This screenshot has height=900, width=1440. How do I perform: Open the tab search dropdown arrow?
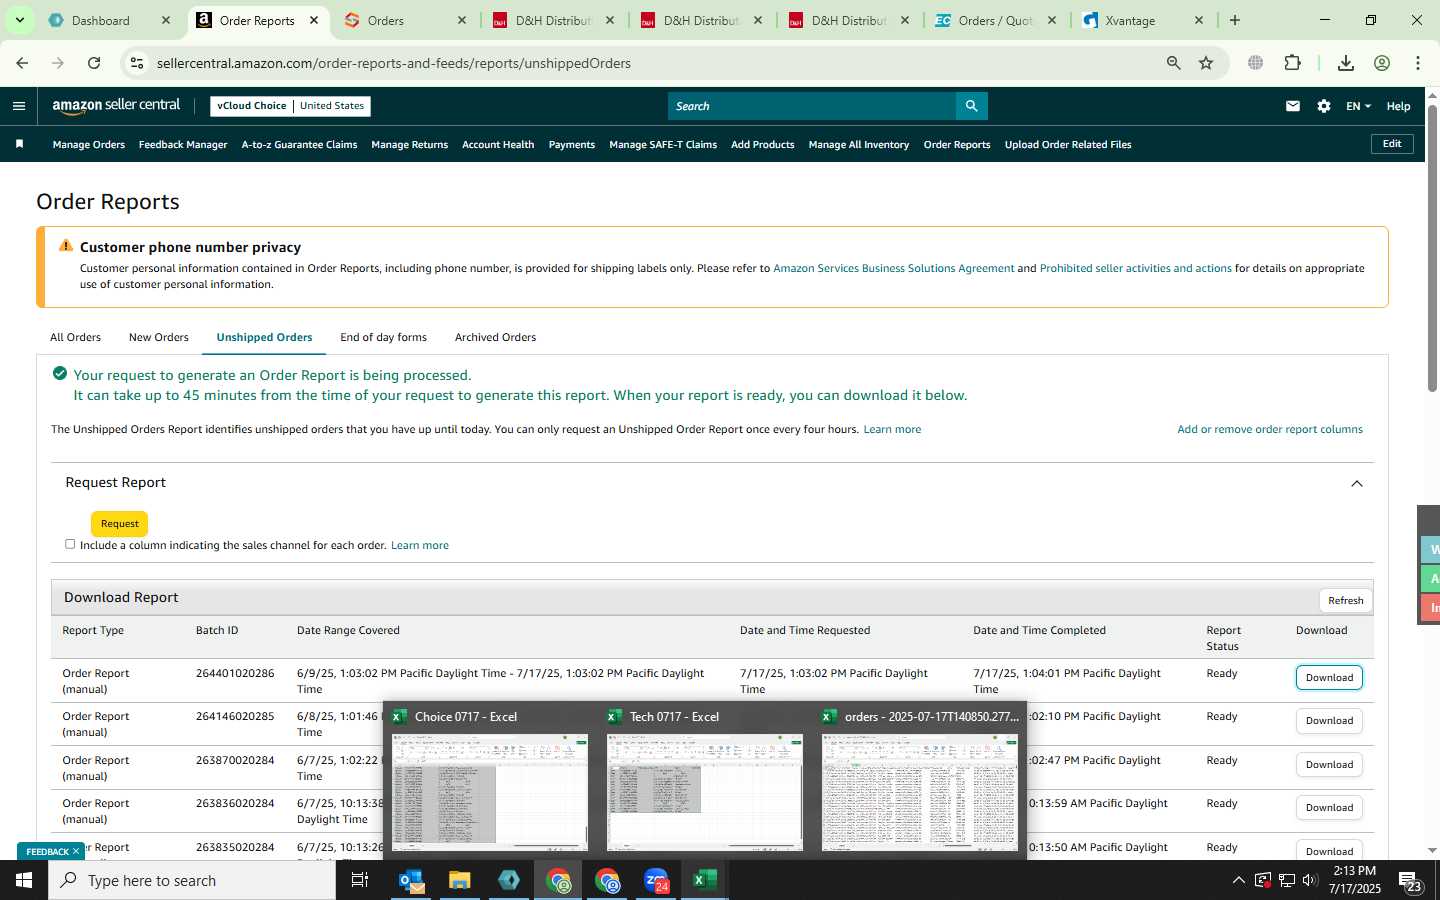pyautogui.click(x=19, y=20)
